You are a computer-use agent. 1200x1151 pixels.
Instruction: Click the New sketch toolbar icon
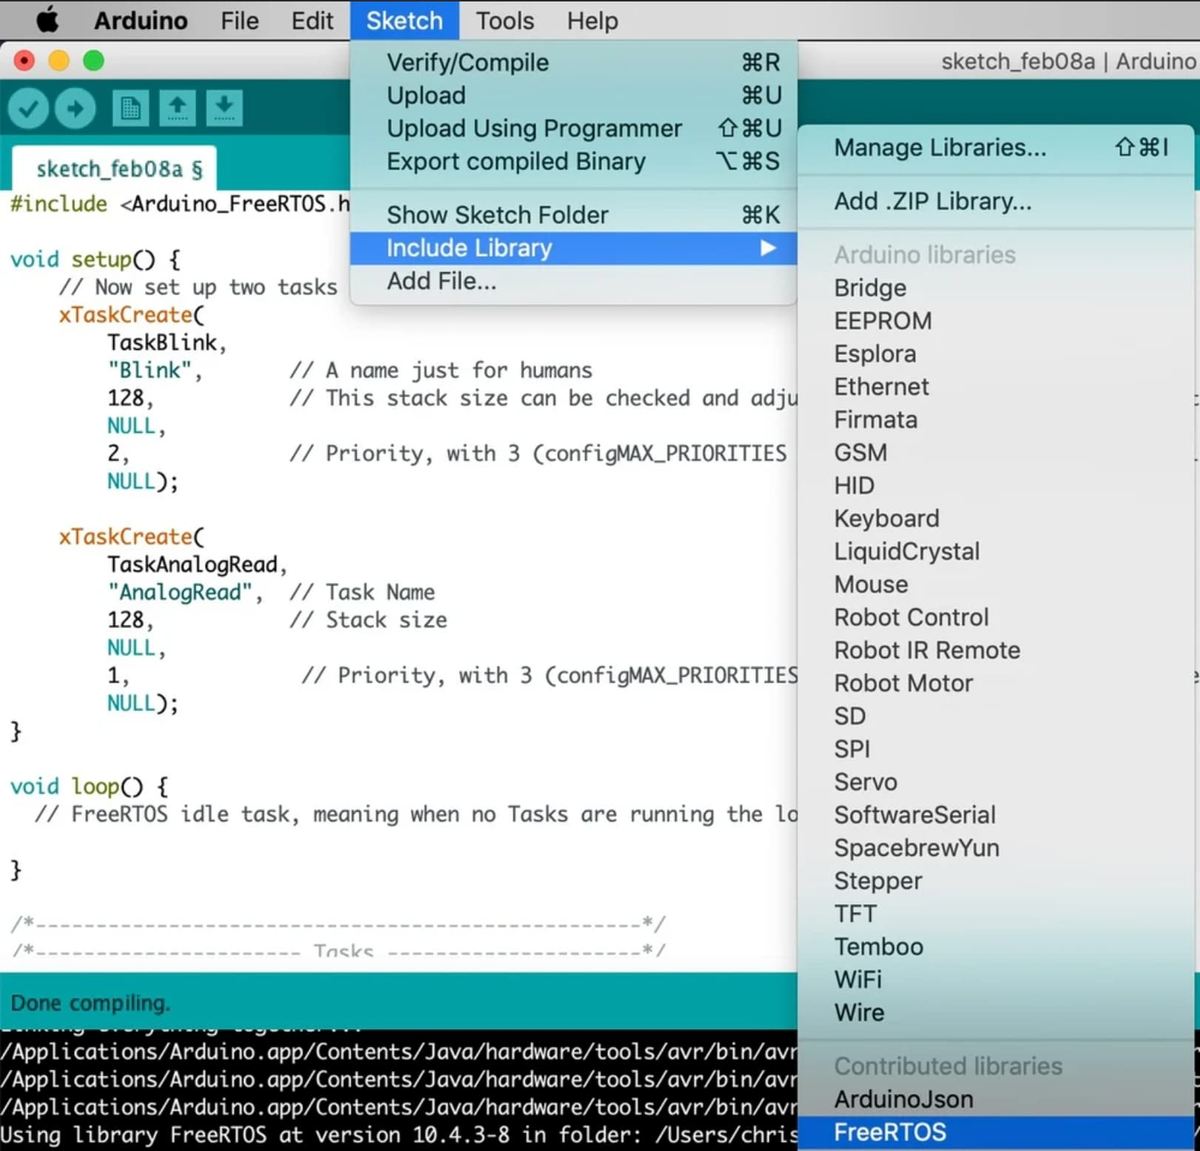click(x=130, y=108)
